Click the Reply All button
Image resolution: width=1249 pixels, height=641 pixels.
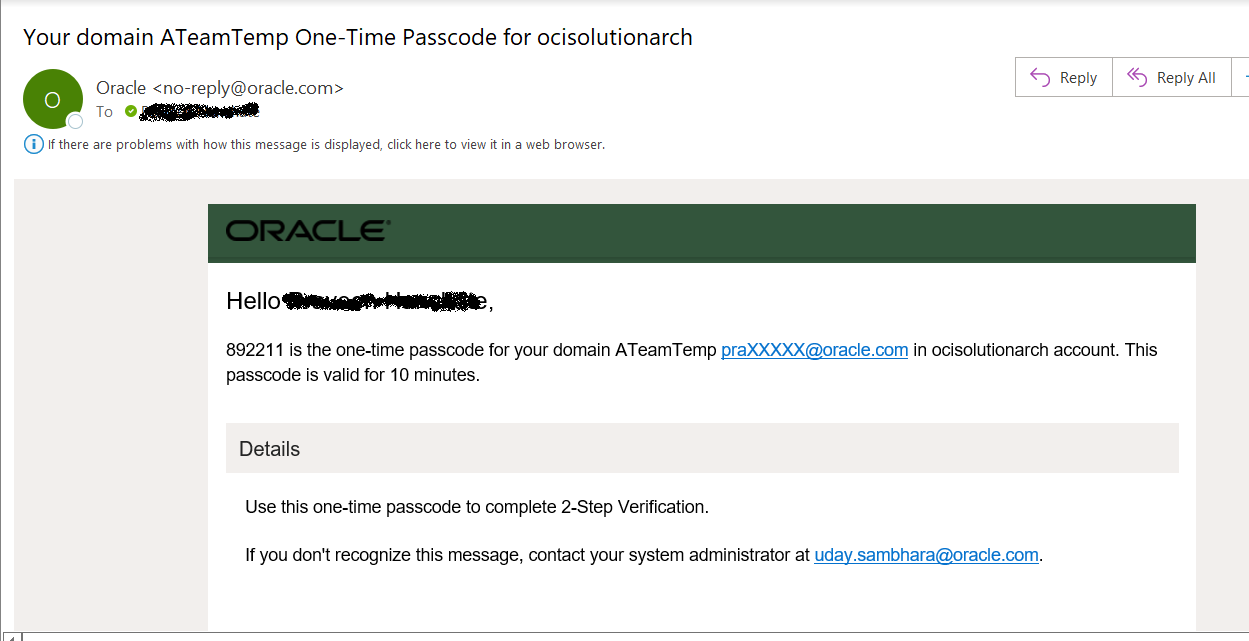coord(1172,78)
